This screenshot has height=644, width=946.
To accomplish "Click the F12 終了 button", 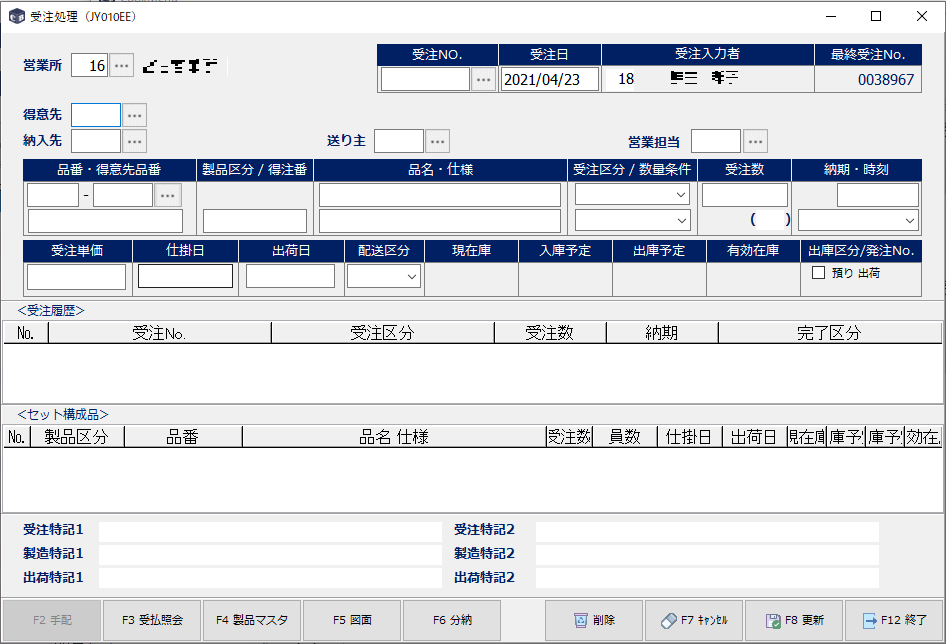I will (x=894, y=620).
